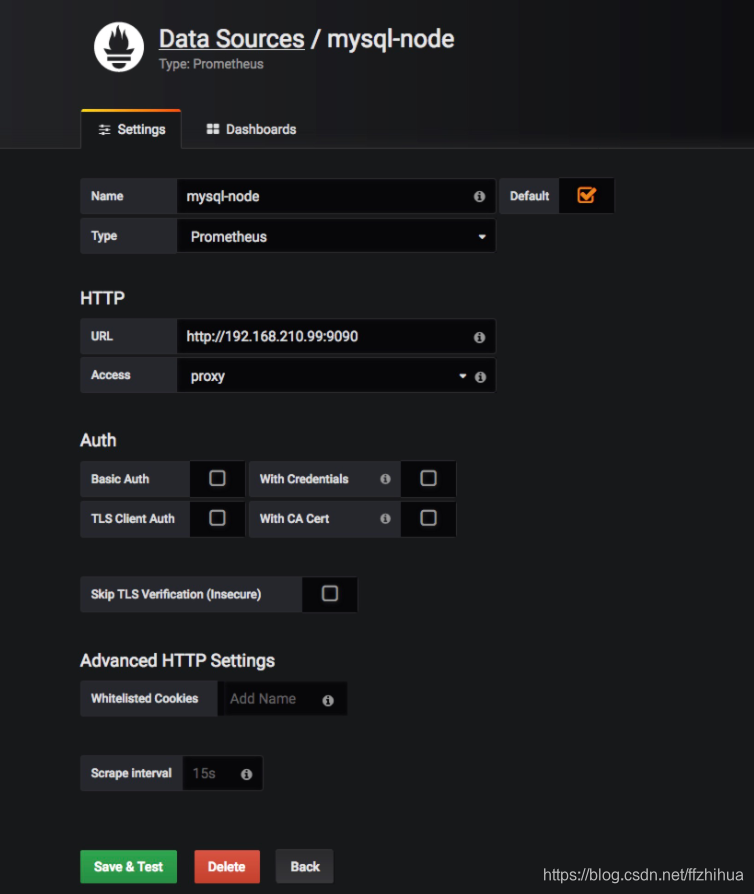
Task: Click the Whitelisted Cookies info icon
Action: point(328,700)
